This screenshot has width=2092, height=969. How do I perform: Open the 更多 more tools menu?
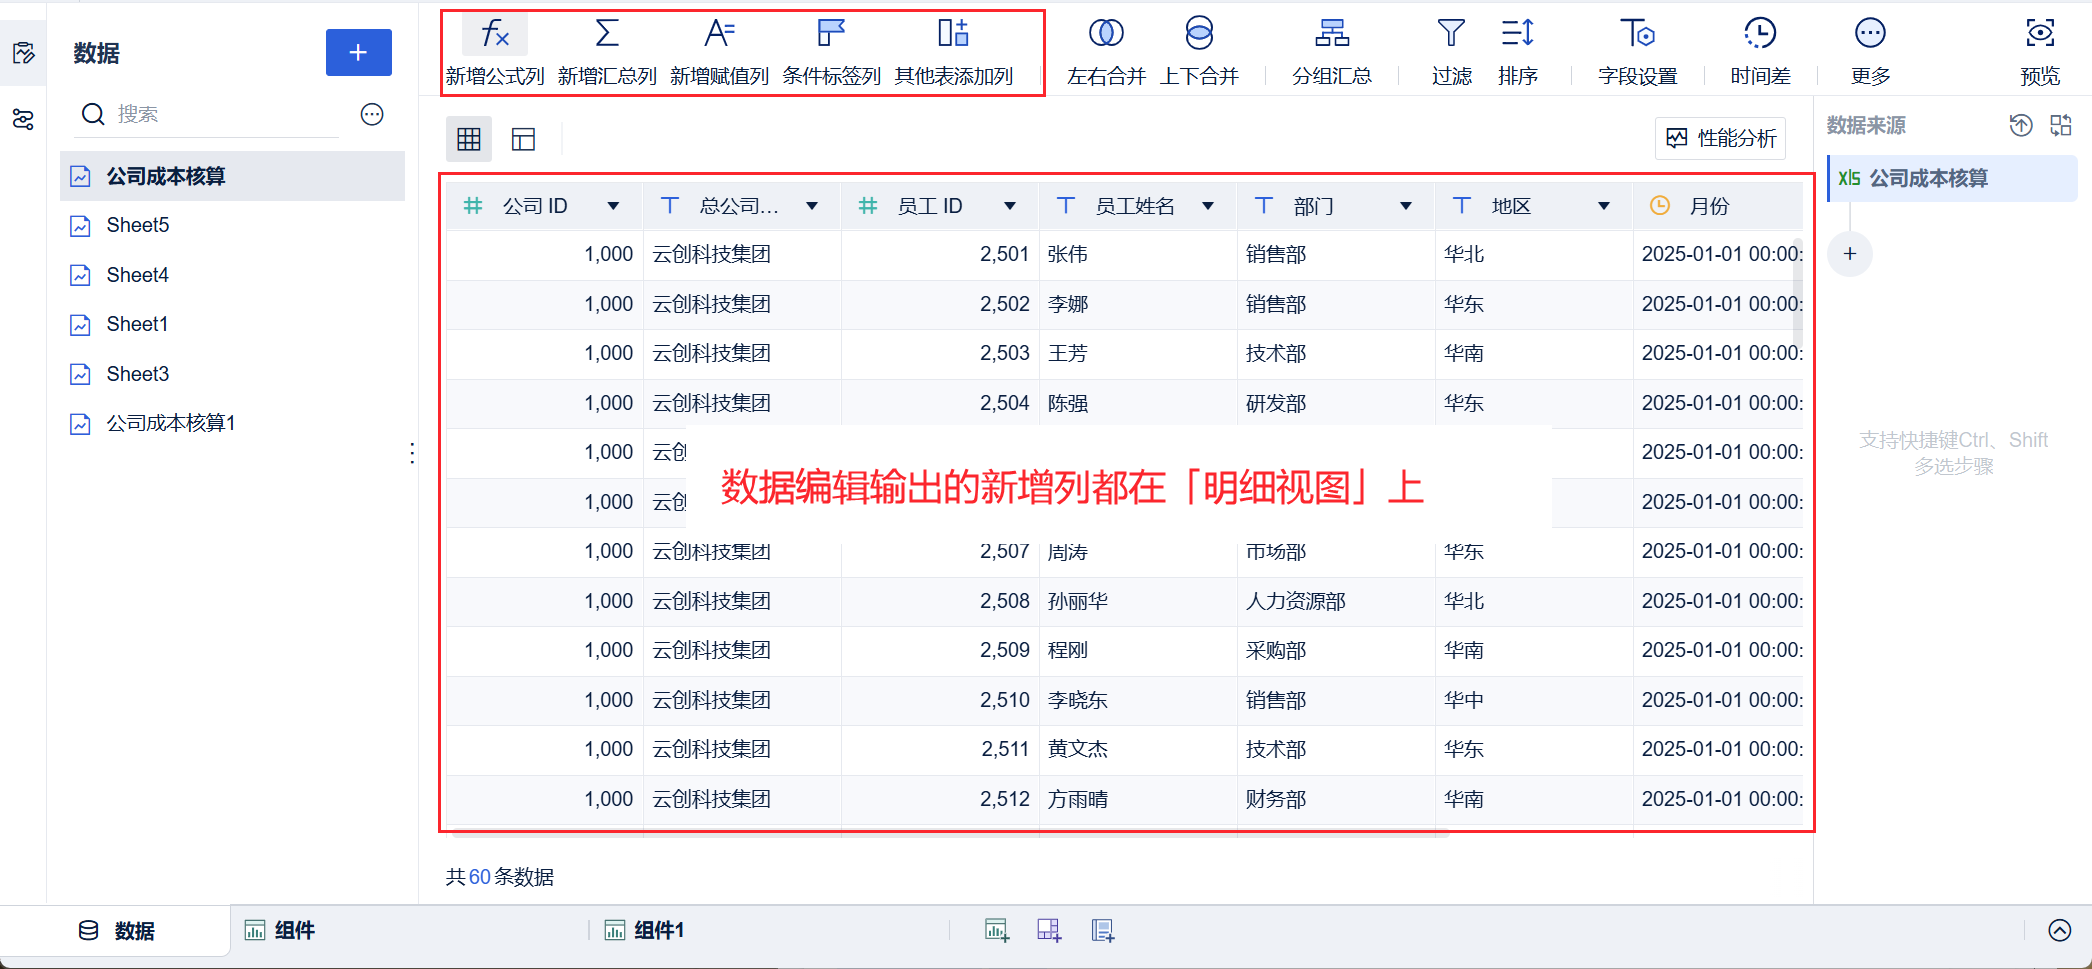(1870, 52)
